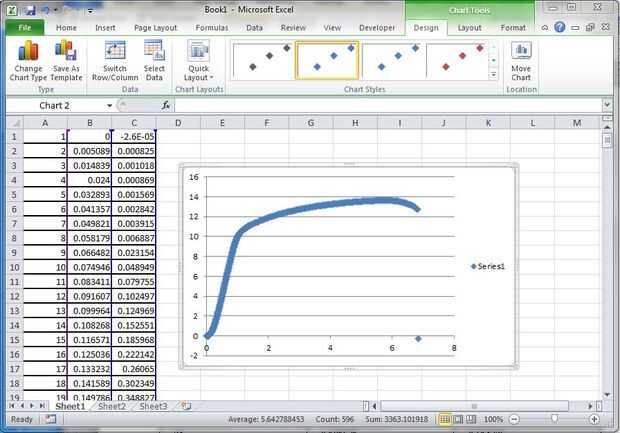This screenshot has width=620, height=433.
Task: Switch to the Review tab
Action: coord(293,28)
